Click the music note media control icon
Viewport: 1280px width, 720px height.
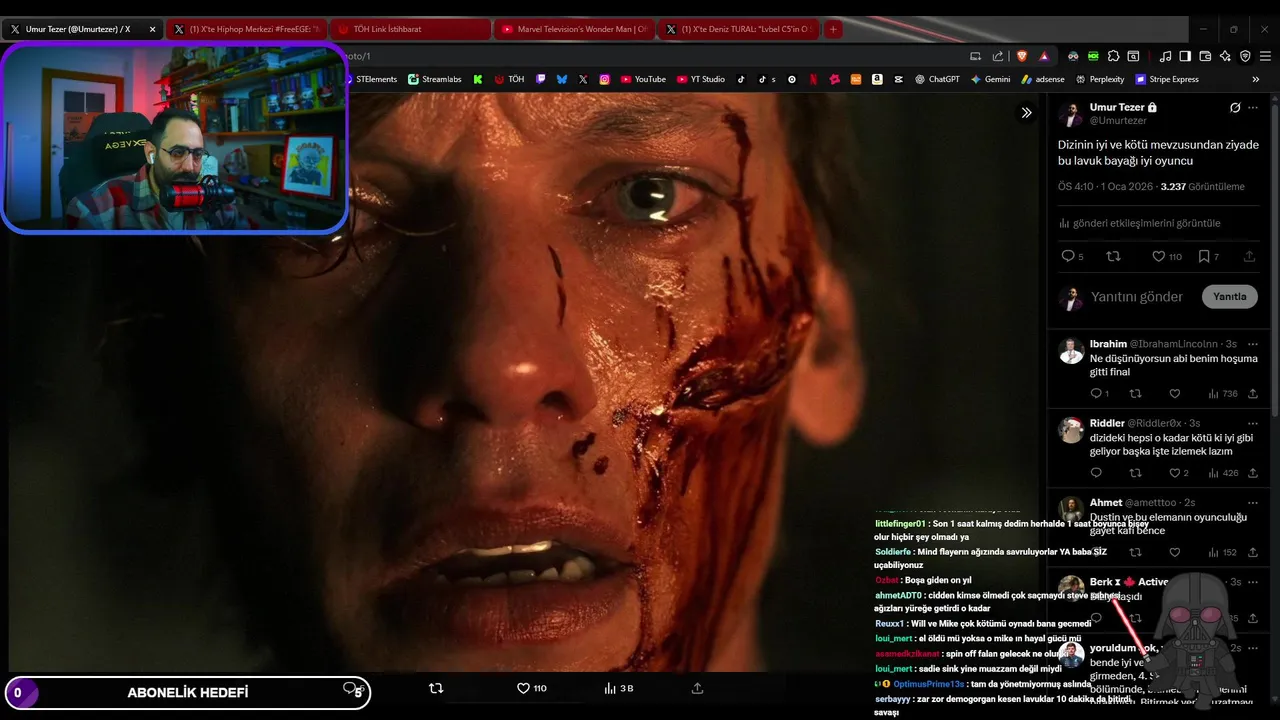tap(1165, 56)
